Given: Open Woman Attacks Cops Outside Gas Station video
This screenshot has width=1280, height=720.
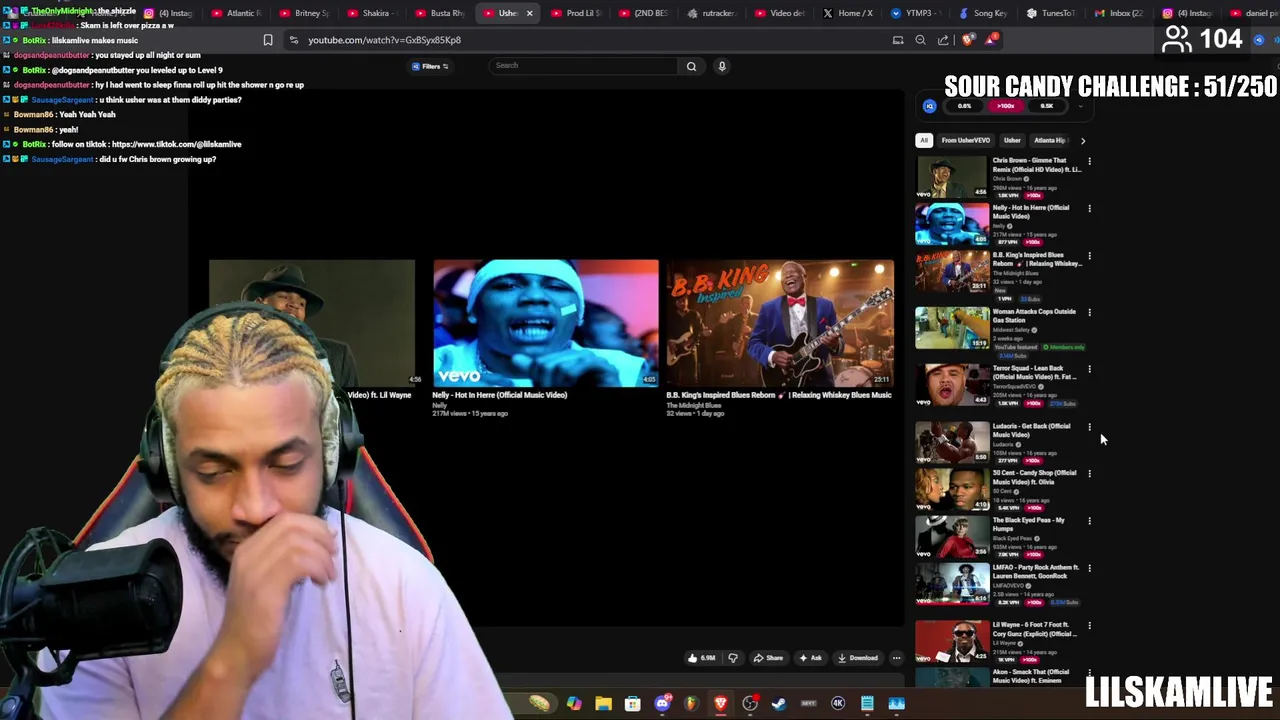Looking at the screenshot, I should pyautogui.click(x=952, y=328).
